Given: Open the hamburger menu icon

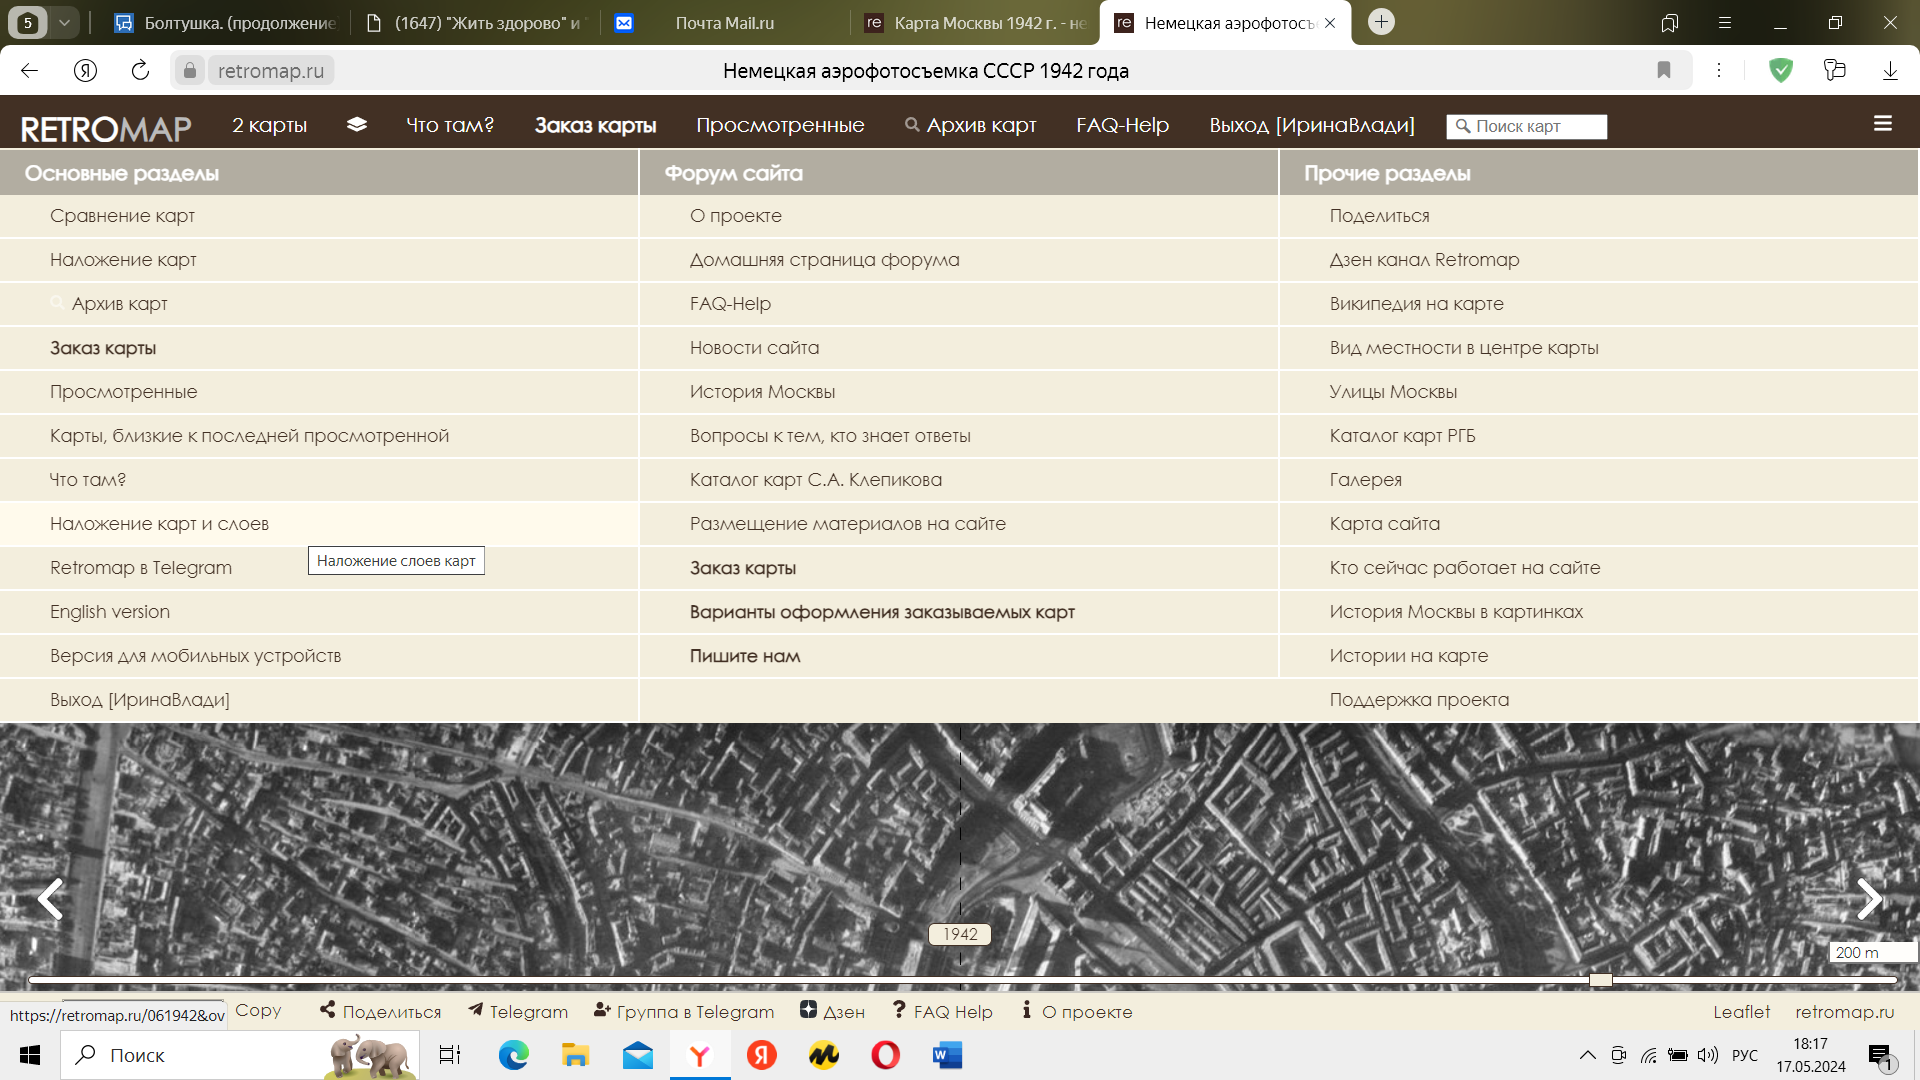Looking at the screenshot, I should [x=1883, y=124].
